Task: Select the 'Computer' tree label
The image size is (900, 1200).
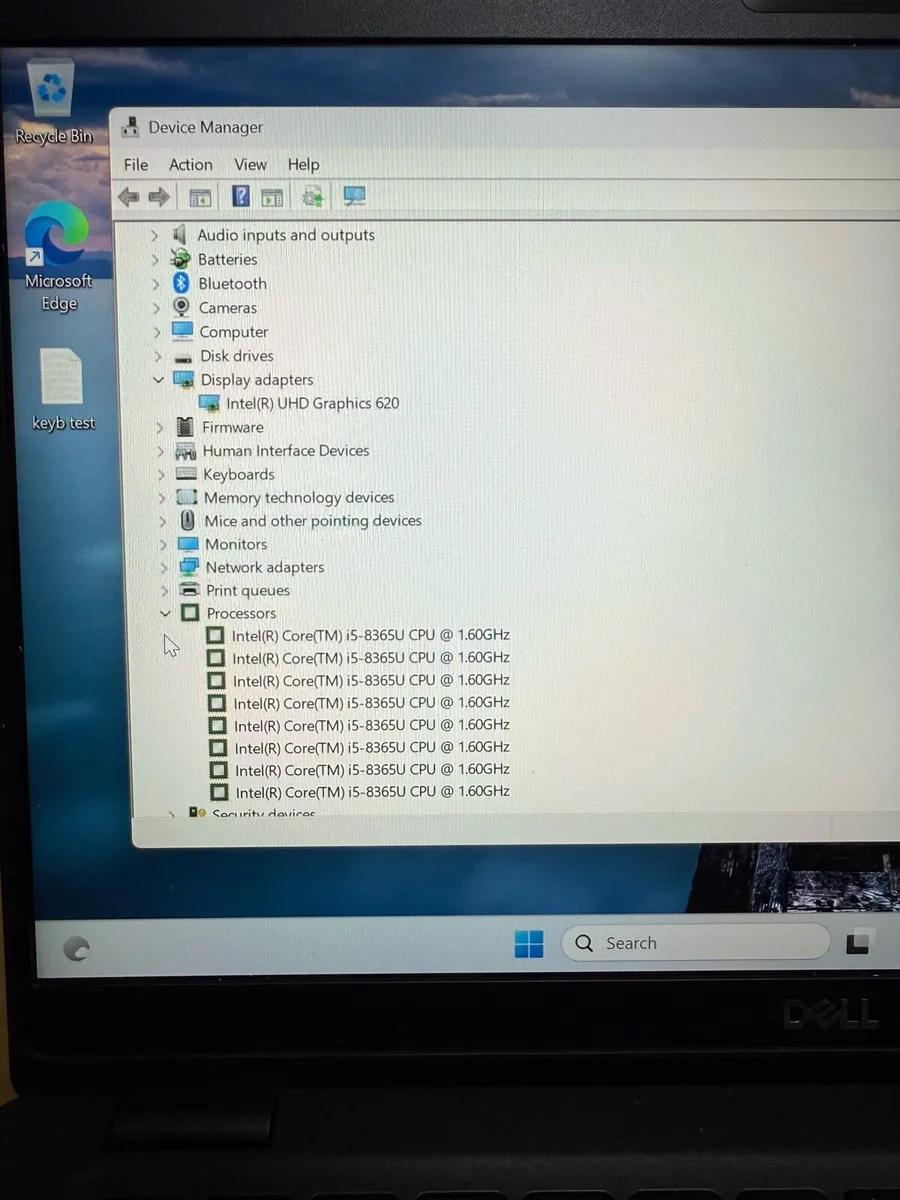Action: [x=233, y=332]
